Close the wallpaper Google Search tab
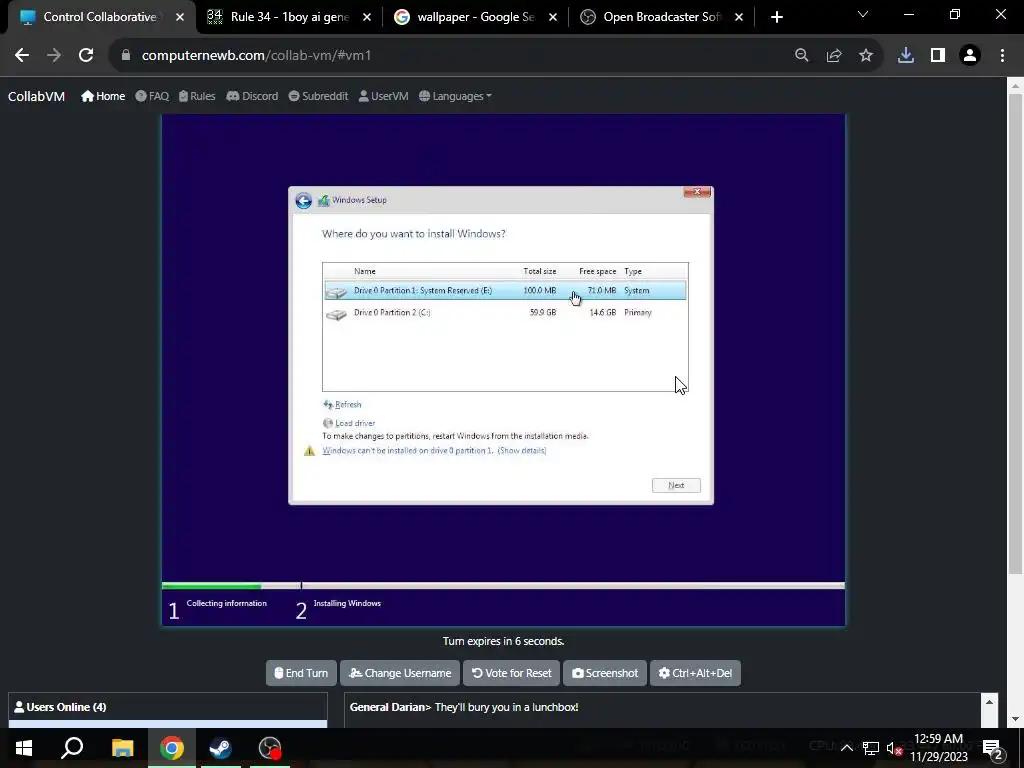The width and height of the screenshot is (1024, 768). pos(552,17)
